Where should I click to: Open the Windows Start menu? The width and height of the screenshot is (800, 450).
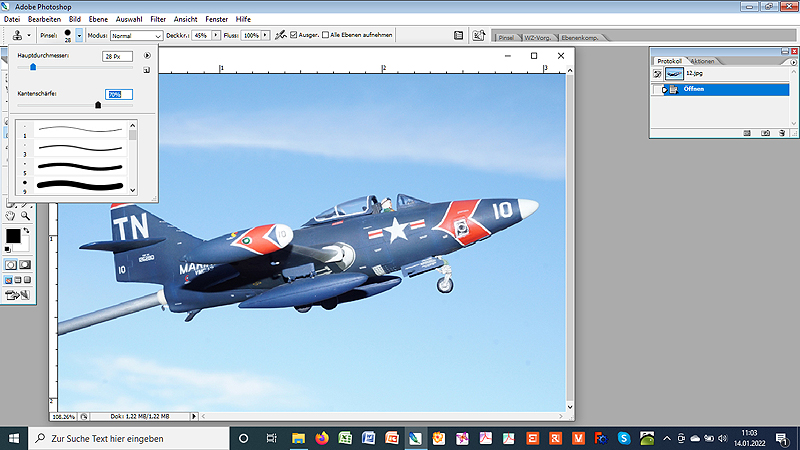click(x=14, y=438)
